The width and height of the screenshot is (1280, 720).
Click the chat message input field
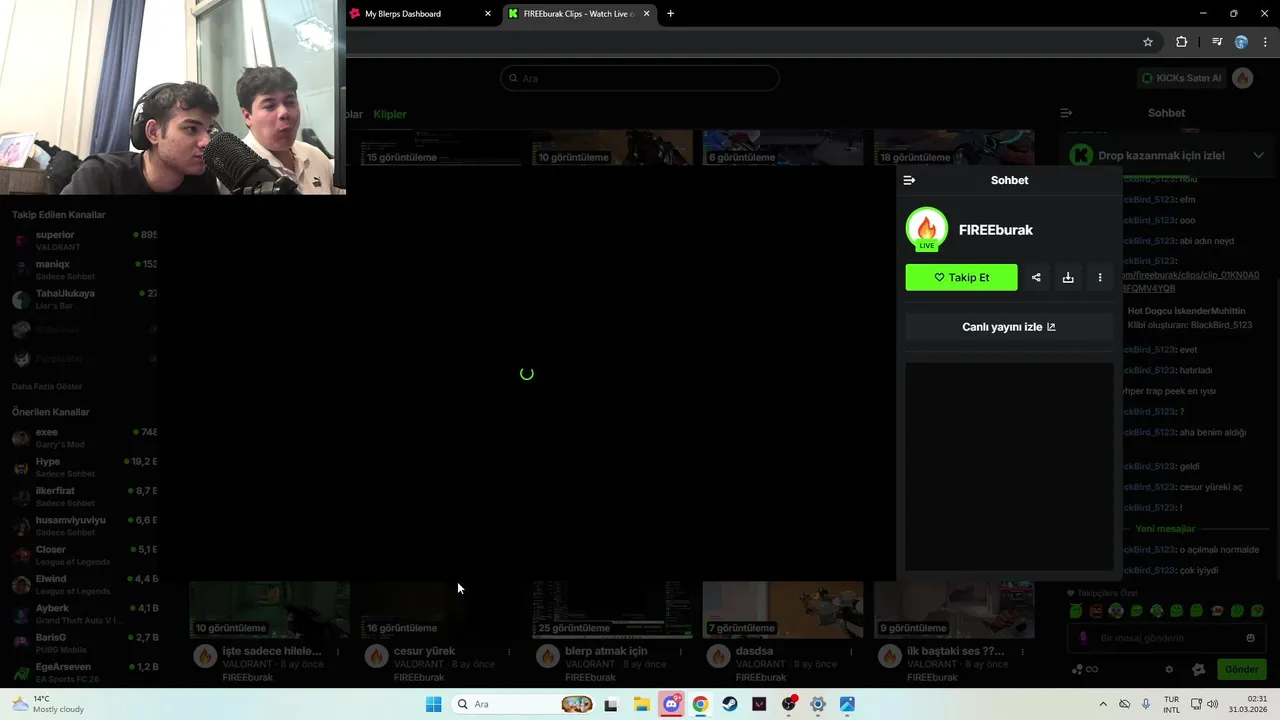pyautogui.click(x=1165, y=638)
